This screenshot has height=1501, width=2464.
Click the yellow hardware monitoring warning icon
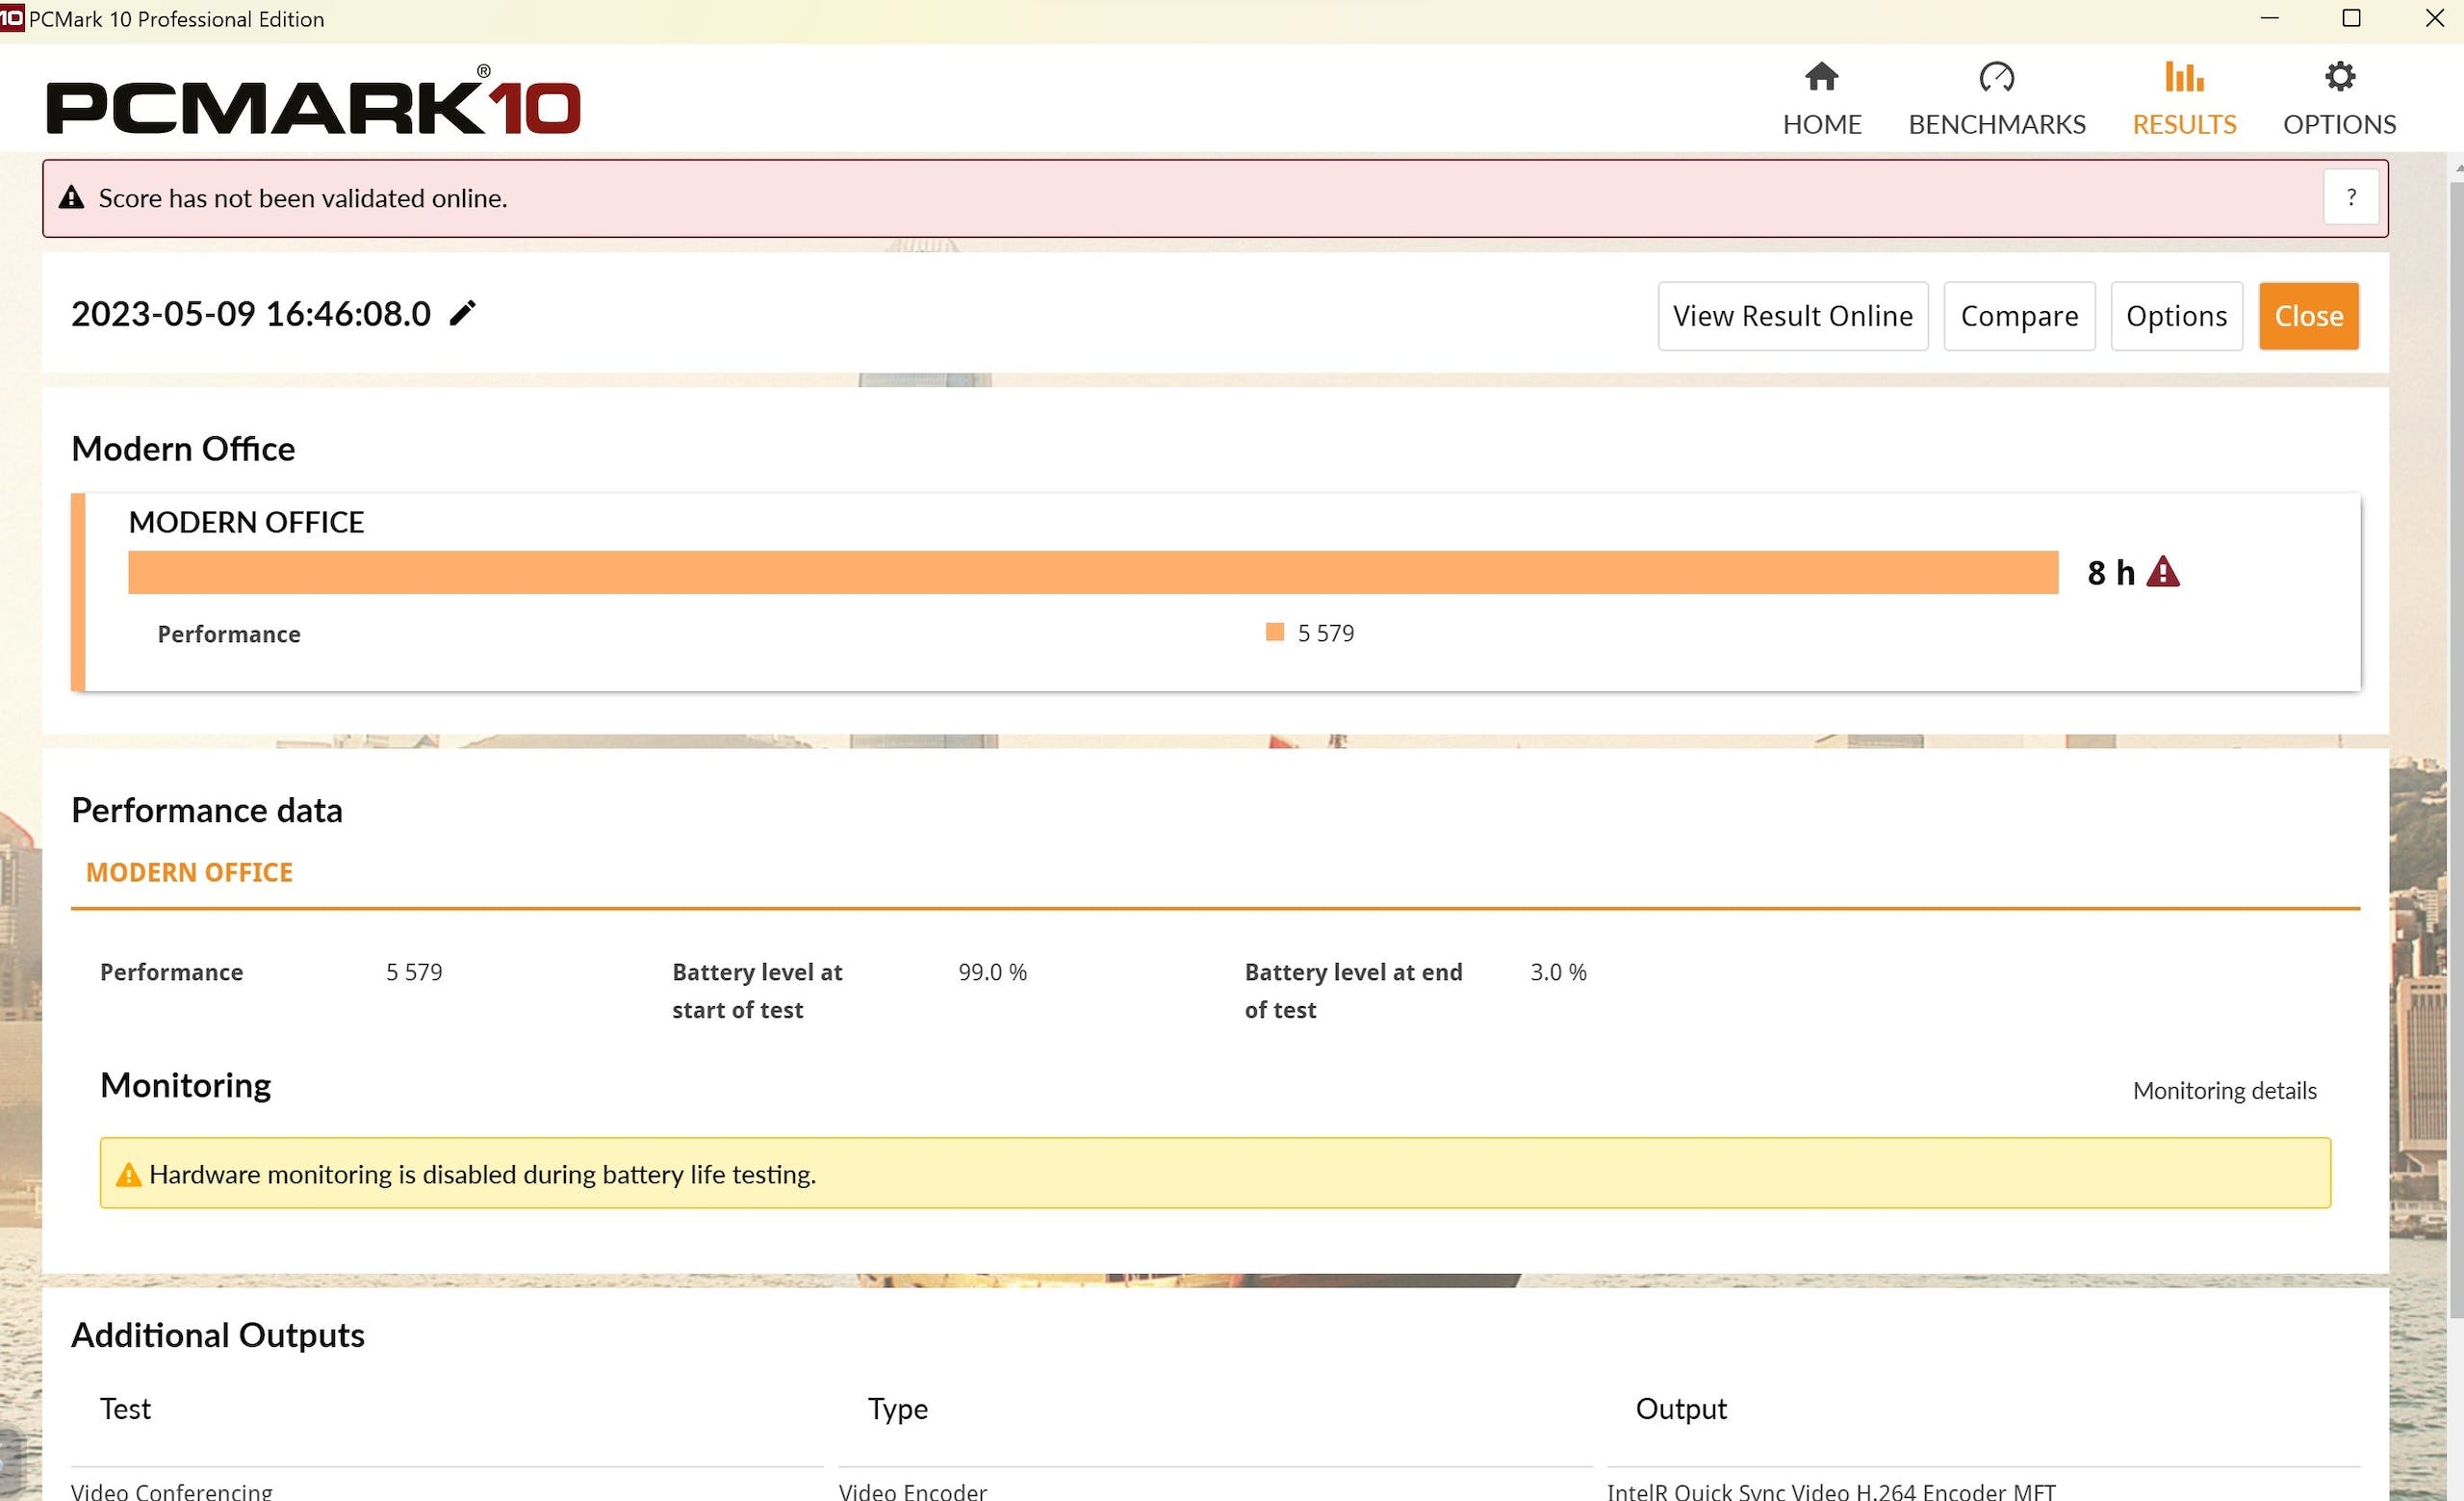128,1174
